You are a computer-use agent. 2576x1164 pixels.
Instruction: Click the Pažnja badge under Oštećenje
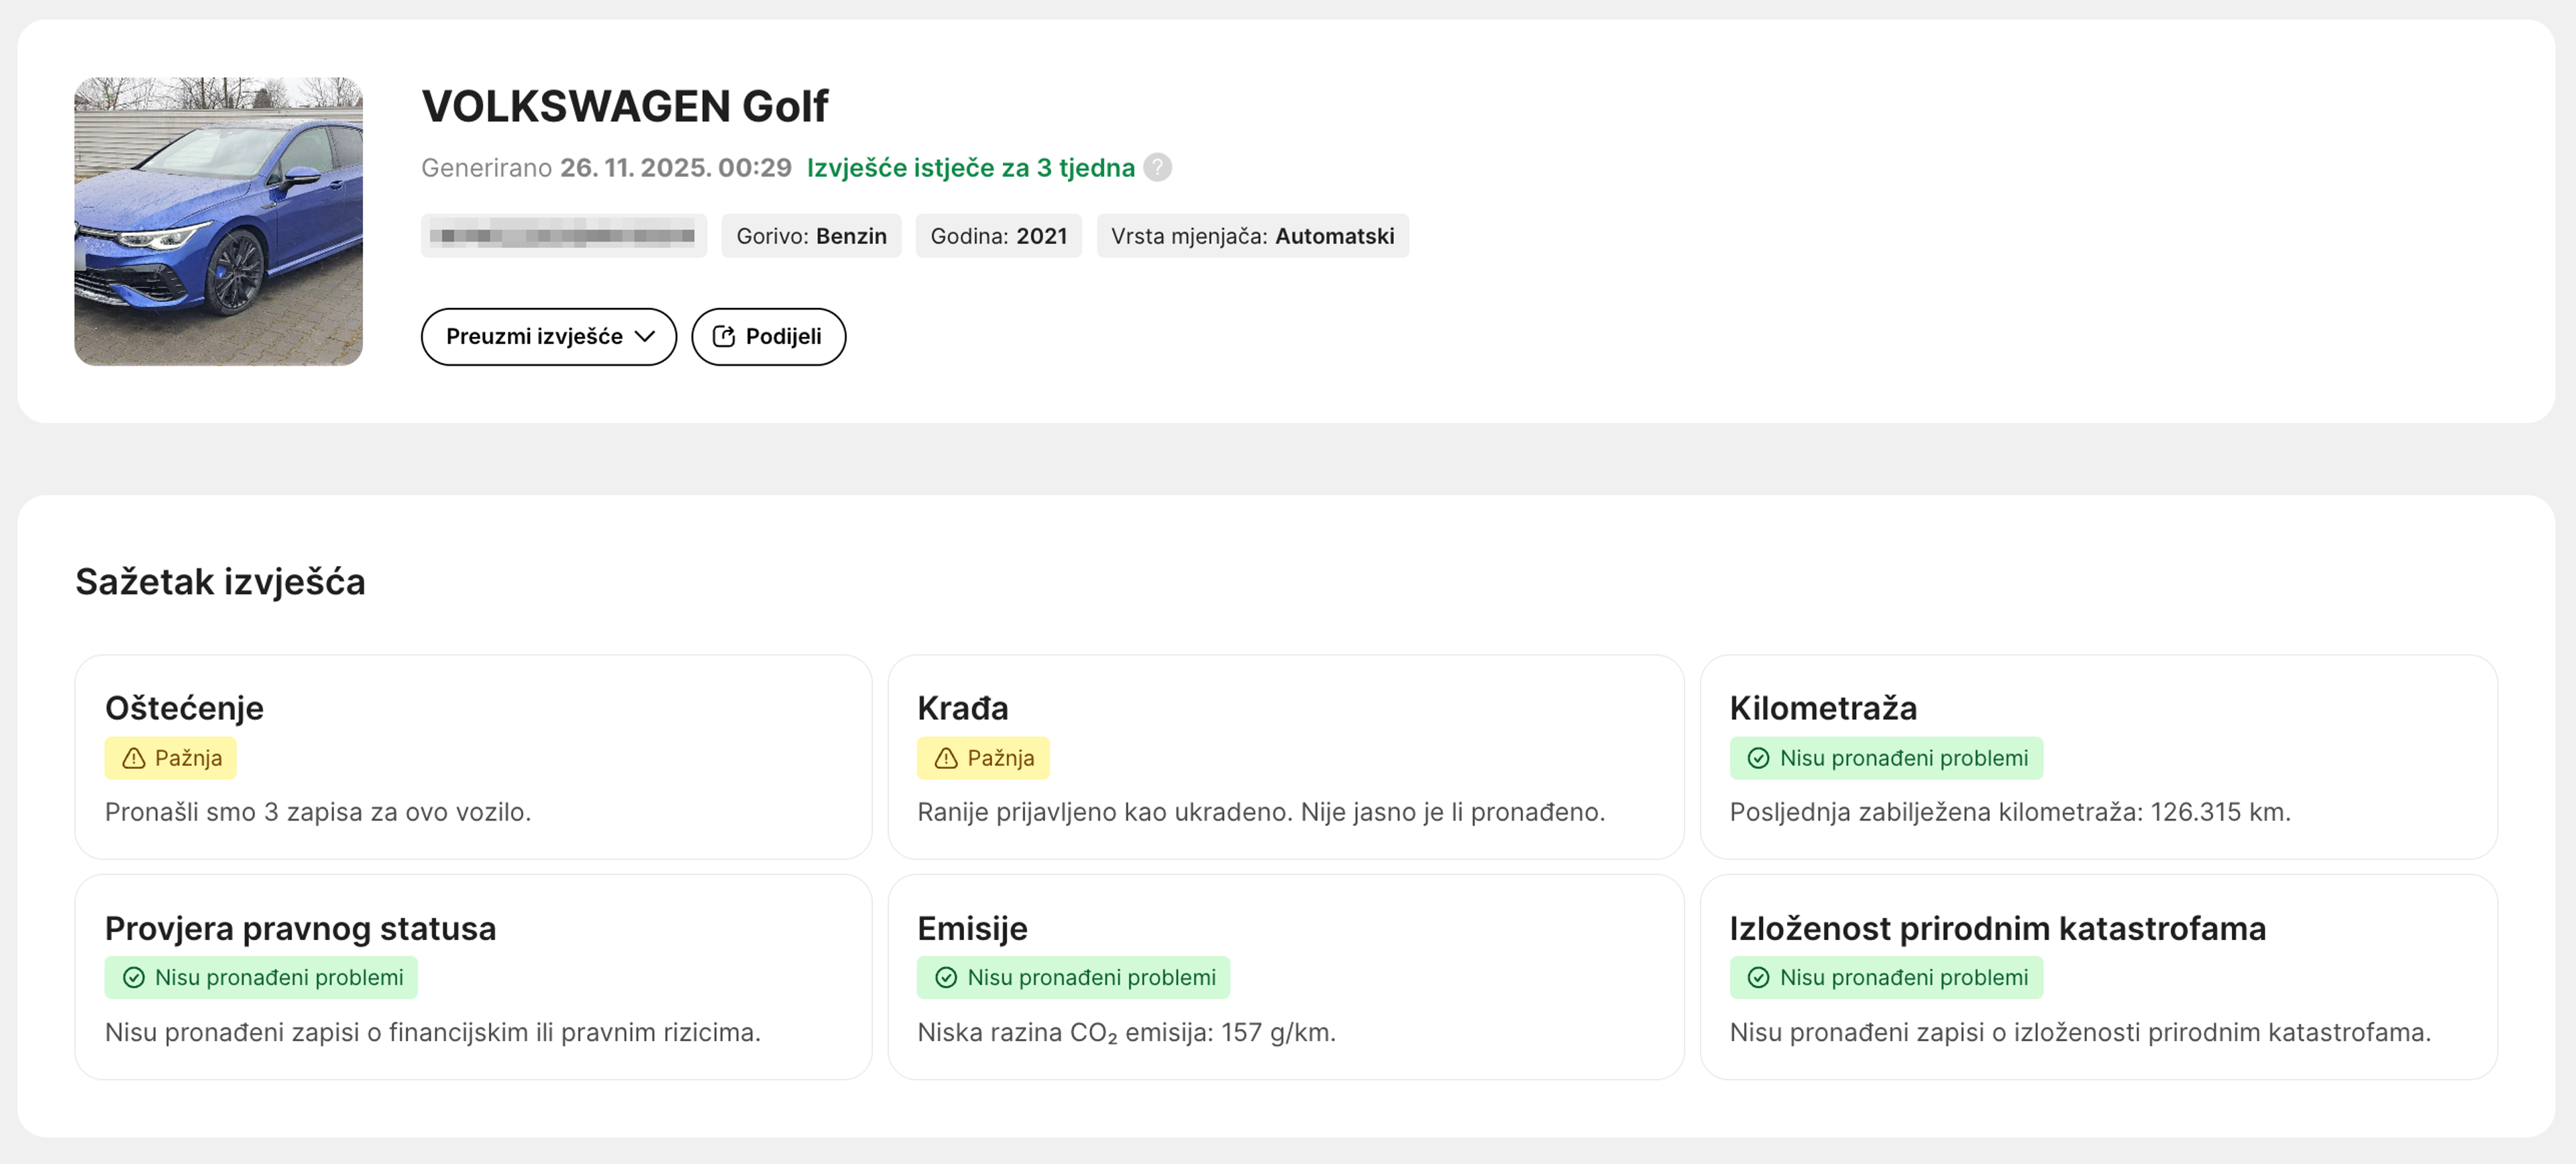point(170,758)
